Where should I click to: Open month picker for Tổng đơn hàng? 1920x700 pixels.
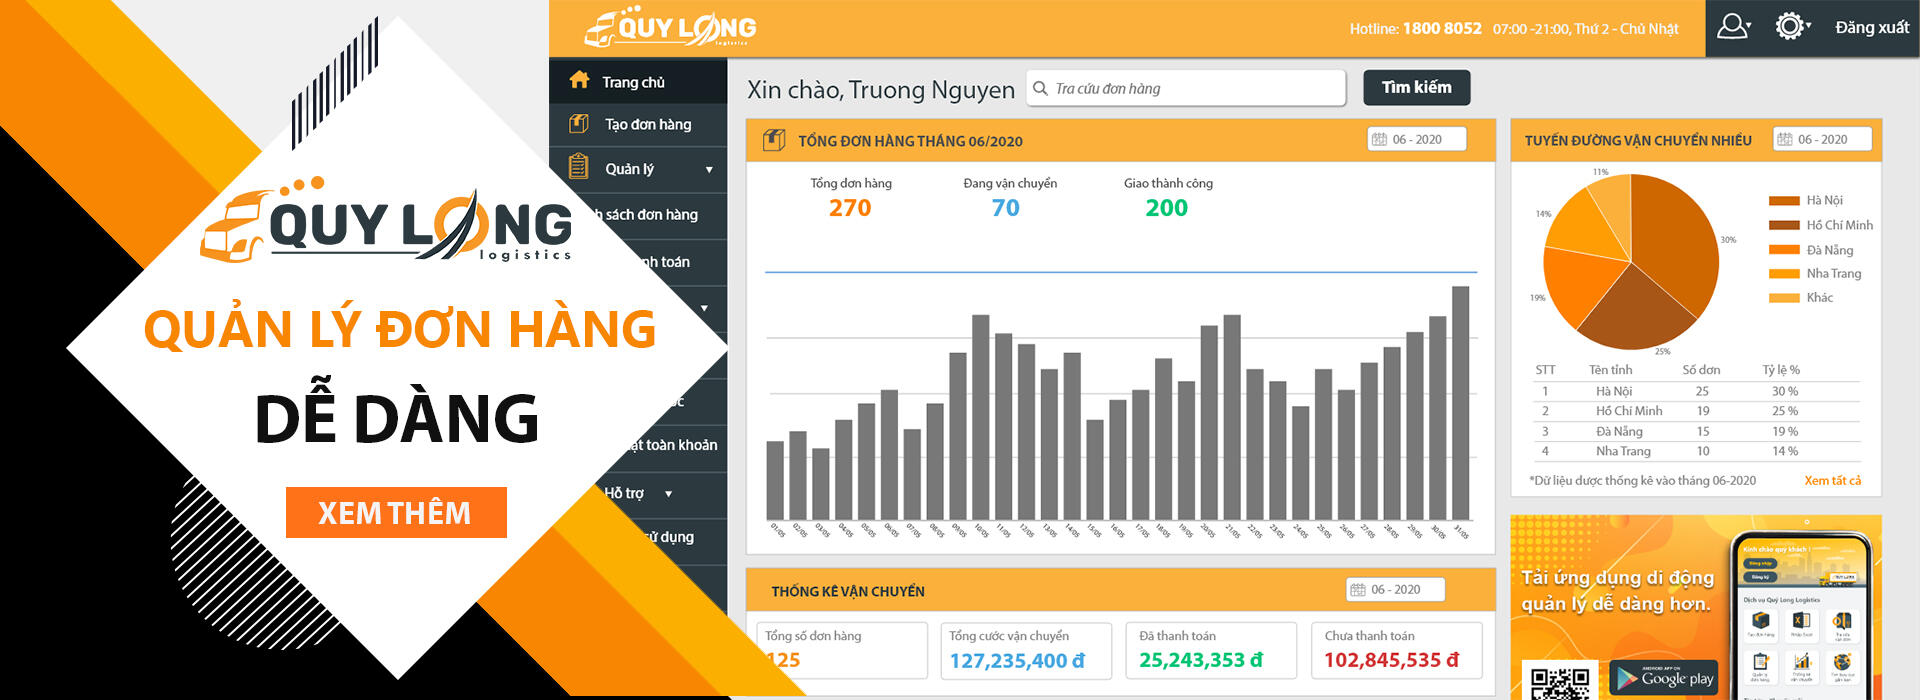[1416, 139]
